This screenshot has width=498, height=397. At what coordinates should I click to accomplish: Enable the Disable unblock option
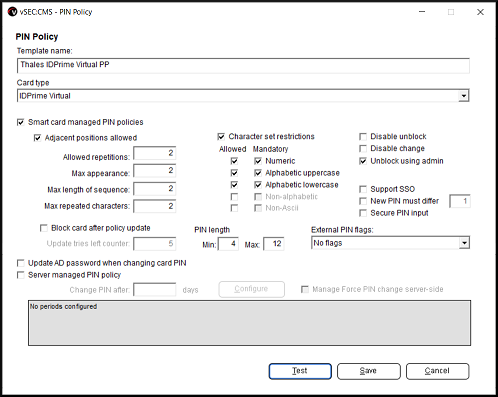pos(363,136)
